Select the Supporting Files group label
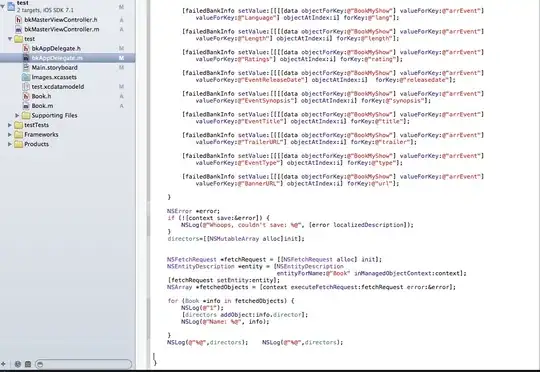The image size is (540, 372). pos(54,115)
